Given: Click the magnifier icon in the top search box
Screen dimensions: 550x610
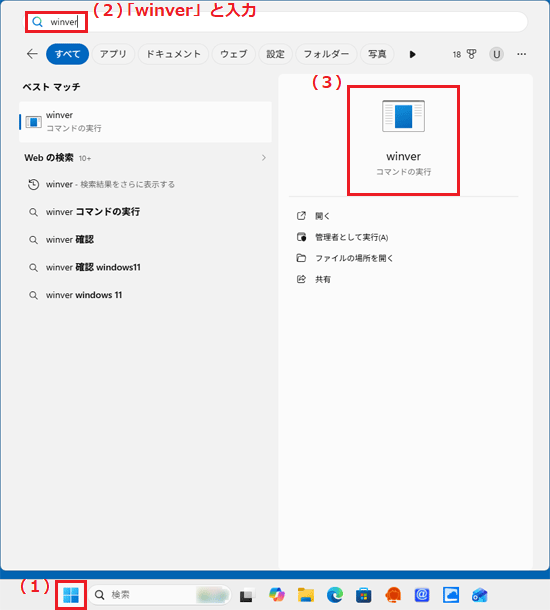Looking at the screenshot, I should (x=37, y=22).
